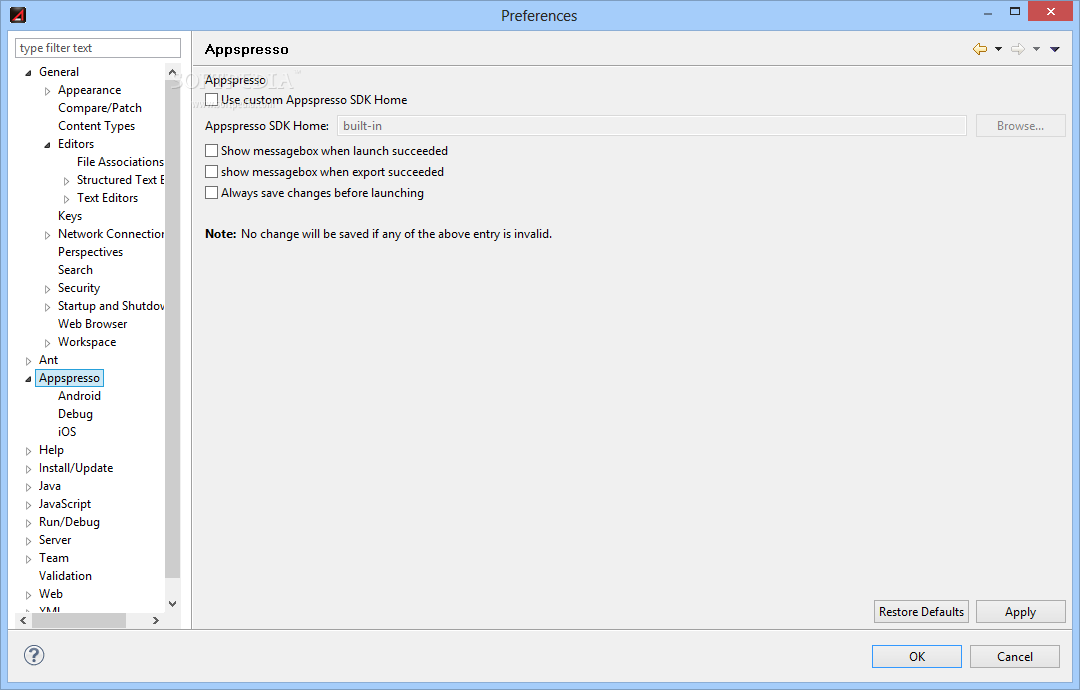
Task: Expand the Ant tree node
Action: (28, 361)
